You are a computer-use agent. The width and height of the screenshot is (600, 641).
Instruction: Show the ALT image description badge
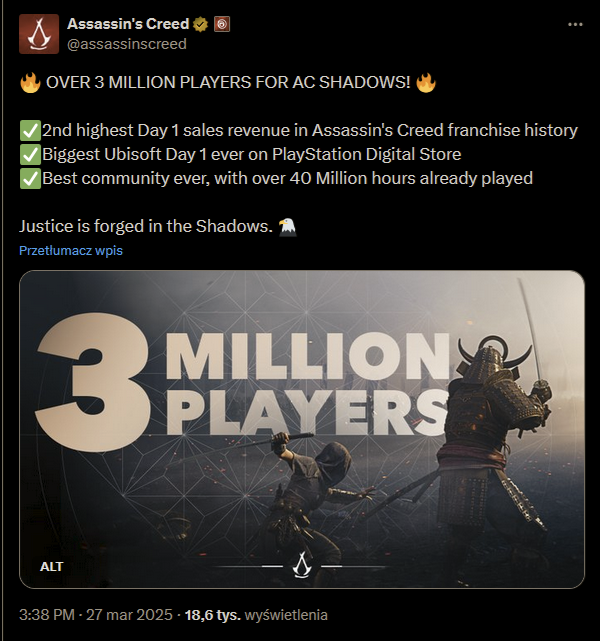(x=51, y=567)
